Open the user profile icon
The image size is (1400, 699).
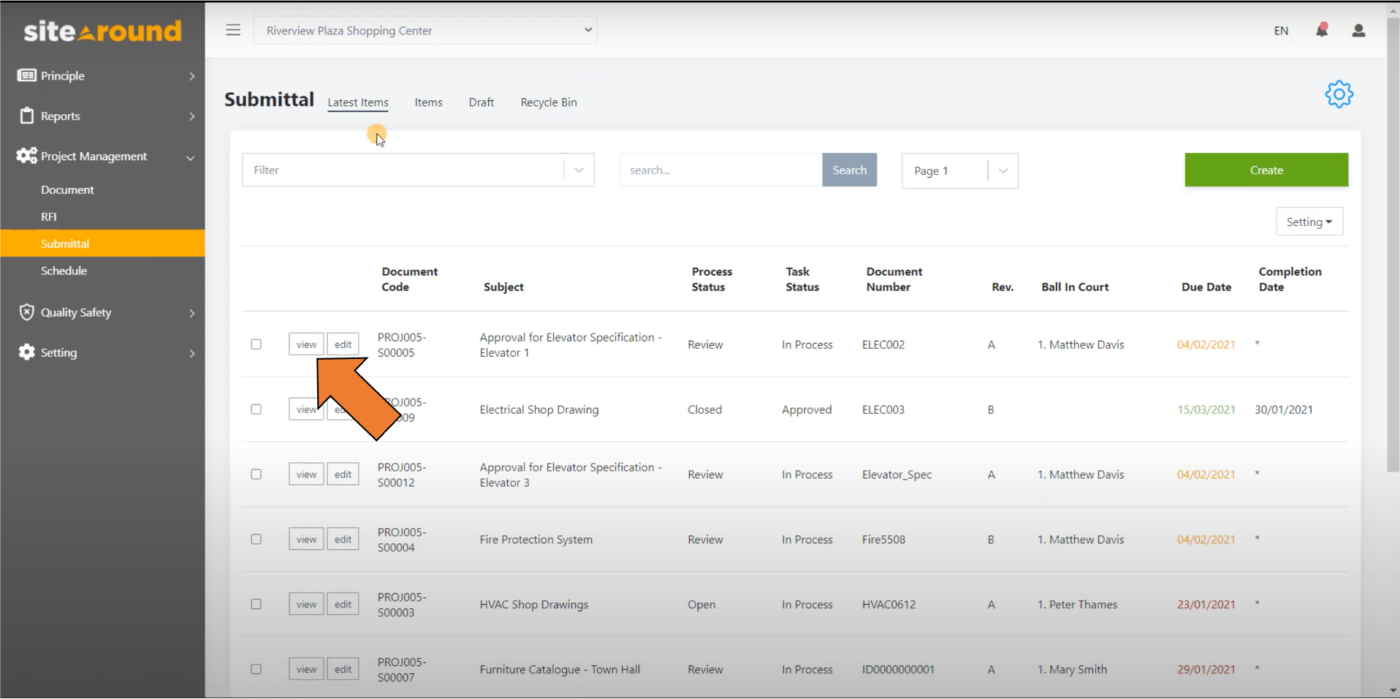(x=1358, y=30)
